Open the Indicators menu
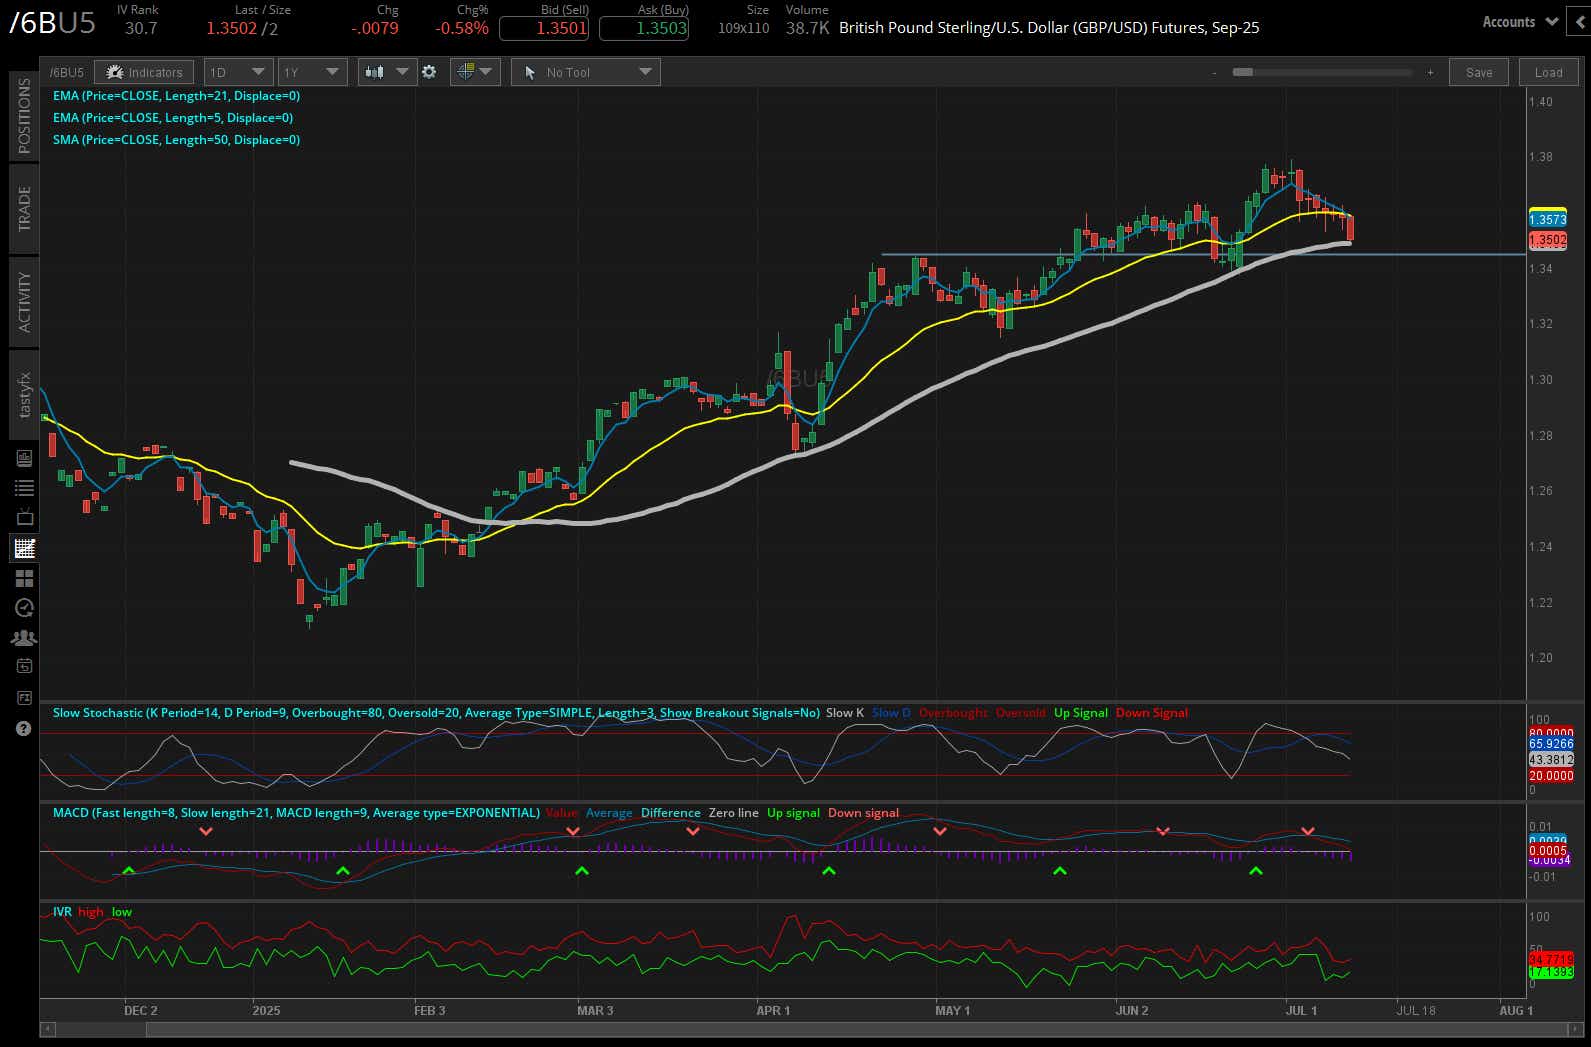 [x=145, y=72]
